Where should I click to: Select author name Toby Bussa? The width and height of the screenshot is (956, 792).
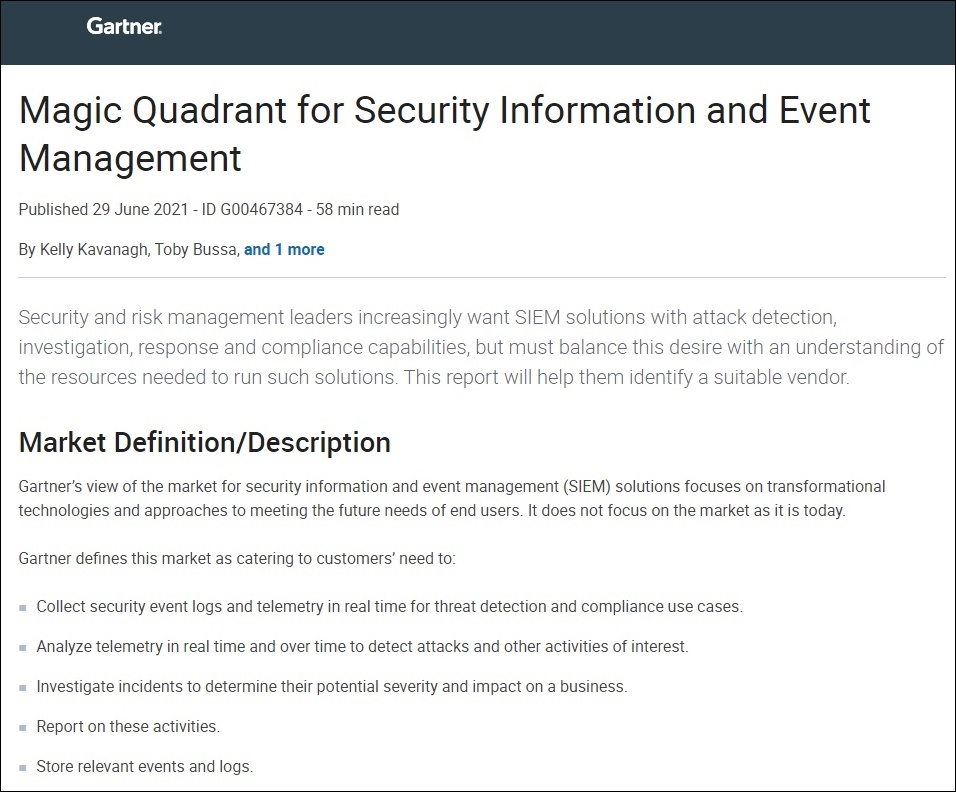(x=196, y=250)
